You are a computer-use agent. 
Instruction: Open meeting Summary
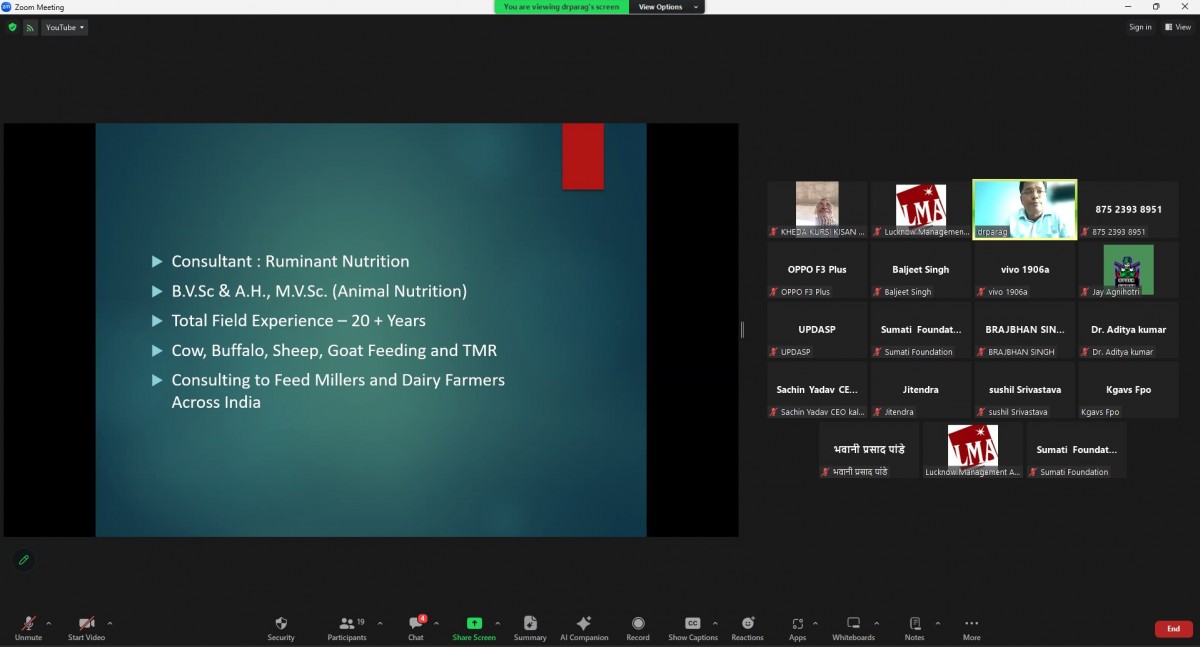530,624
